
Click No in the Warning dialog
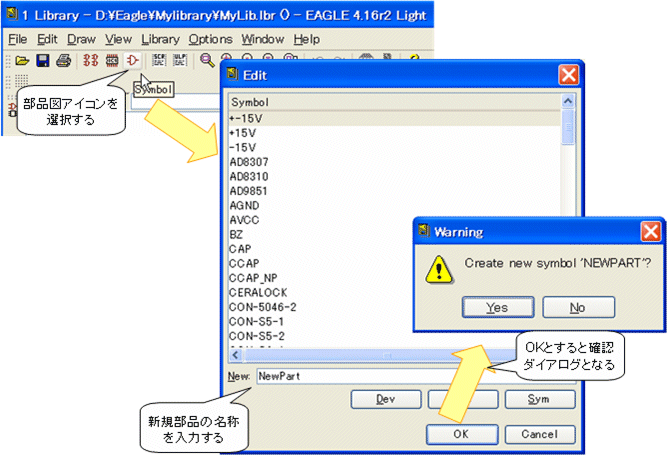[x=579, y=307]
